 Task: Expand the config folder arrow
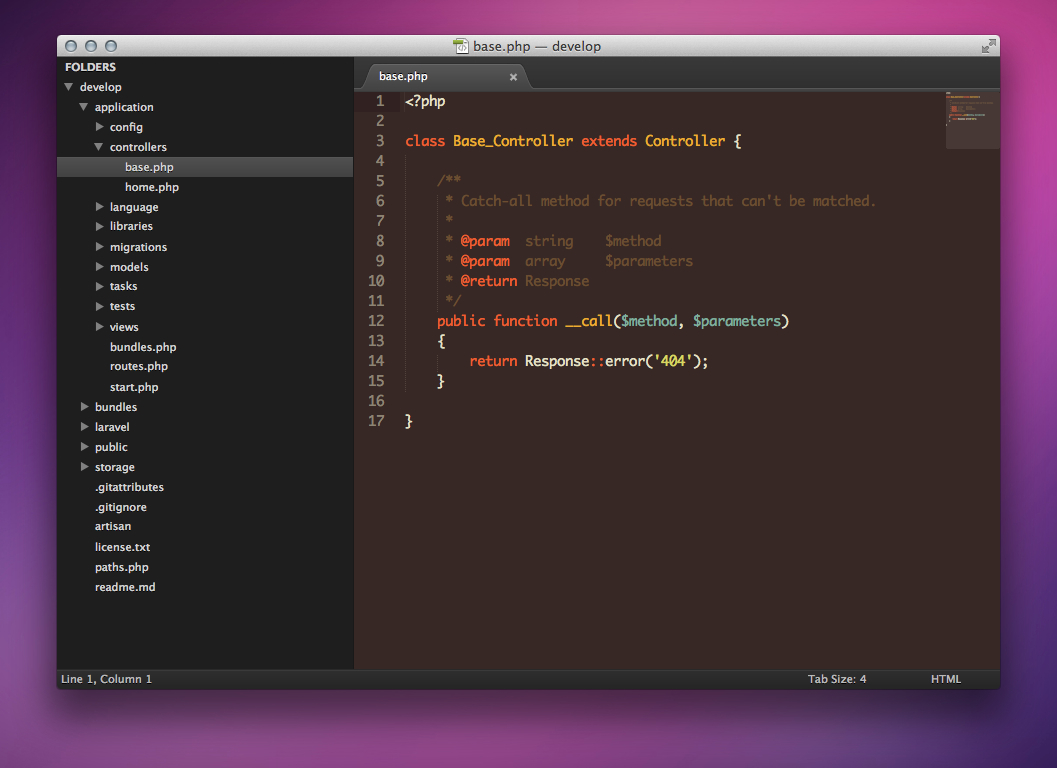[100, 127]
